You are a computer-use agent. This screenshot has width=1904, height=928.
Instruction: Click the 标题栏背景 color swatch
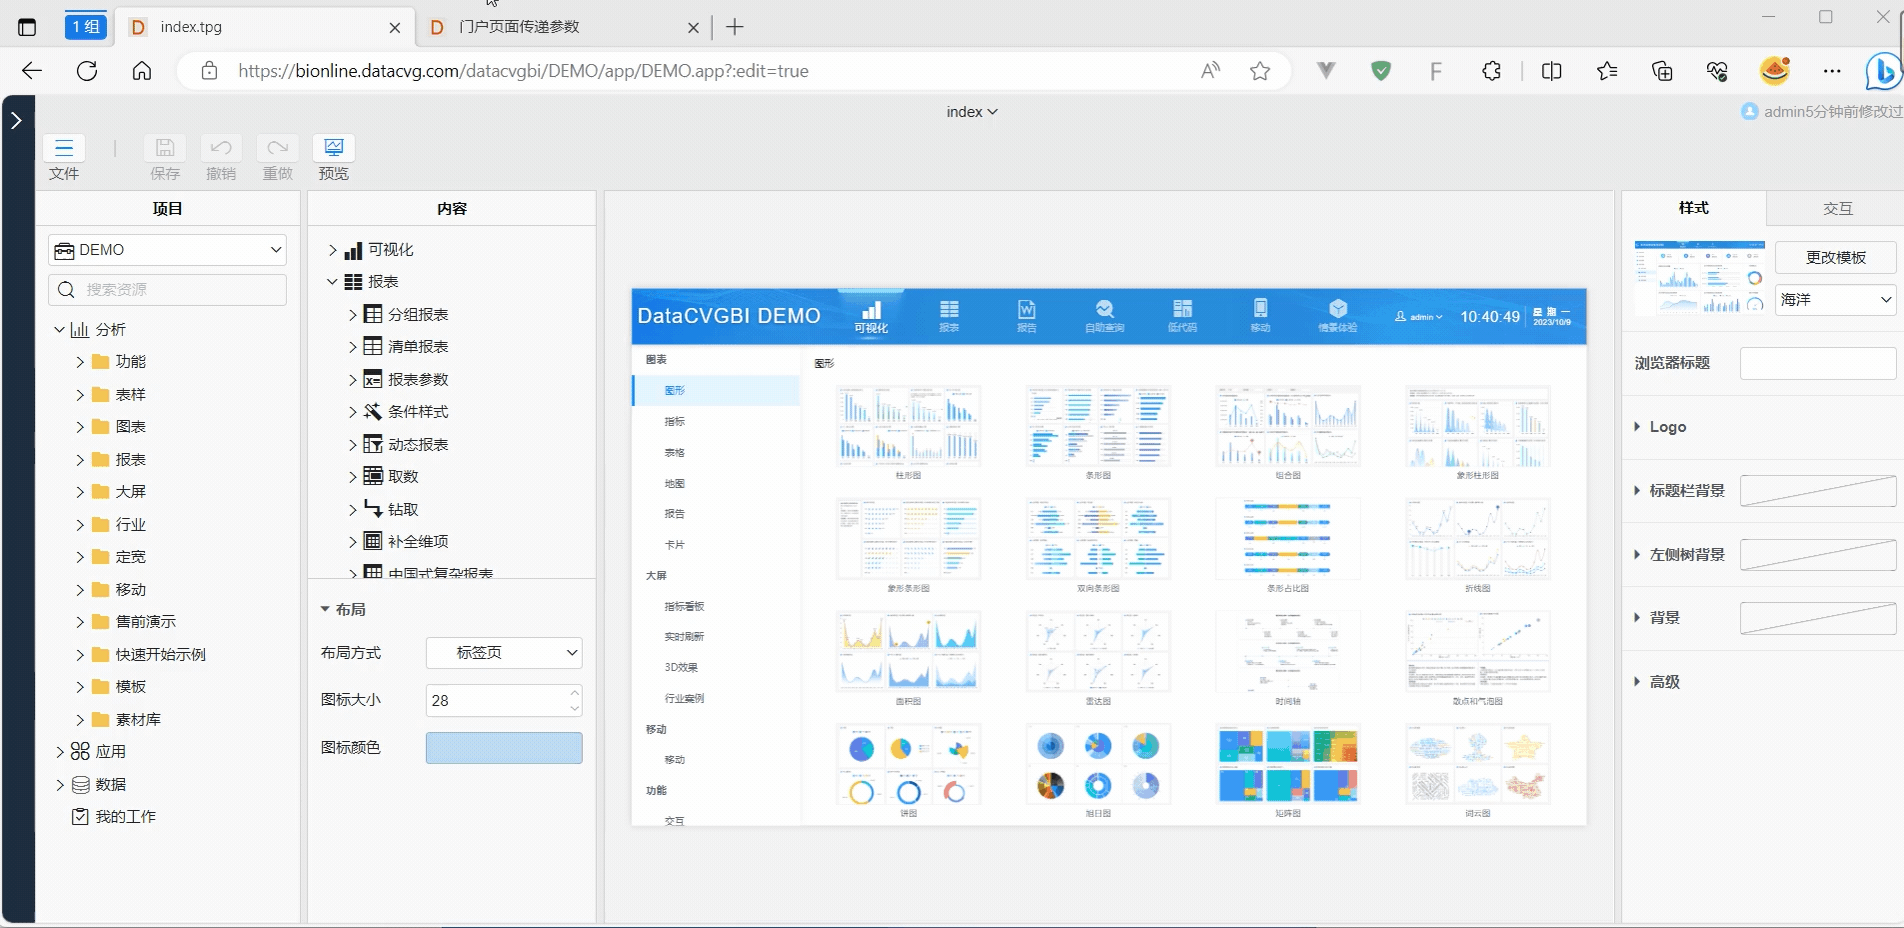(x=1818, y=491)
